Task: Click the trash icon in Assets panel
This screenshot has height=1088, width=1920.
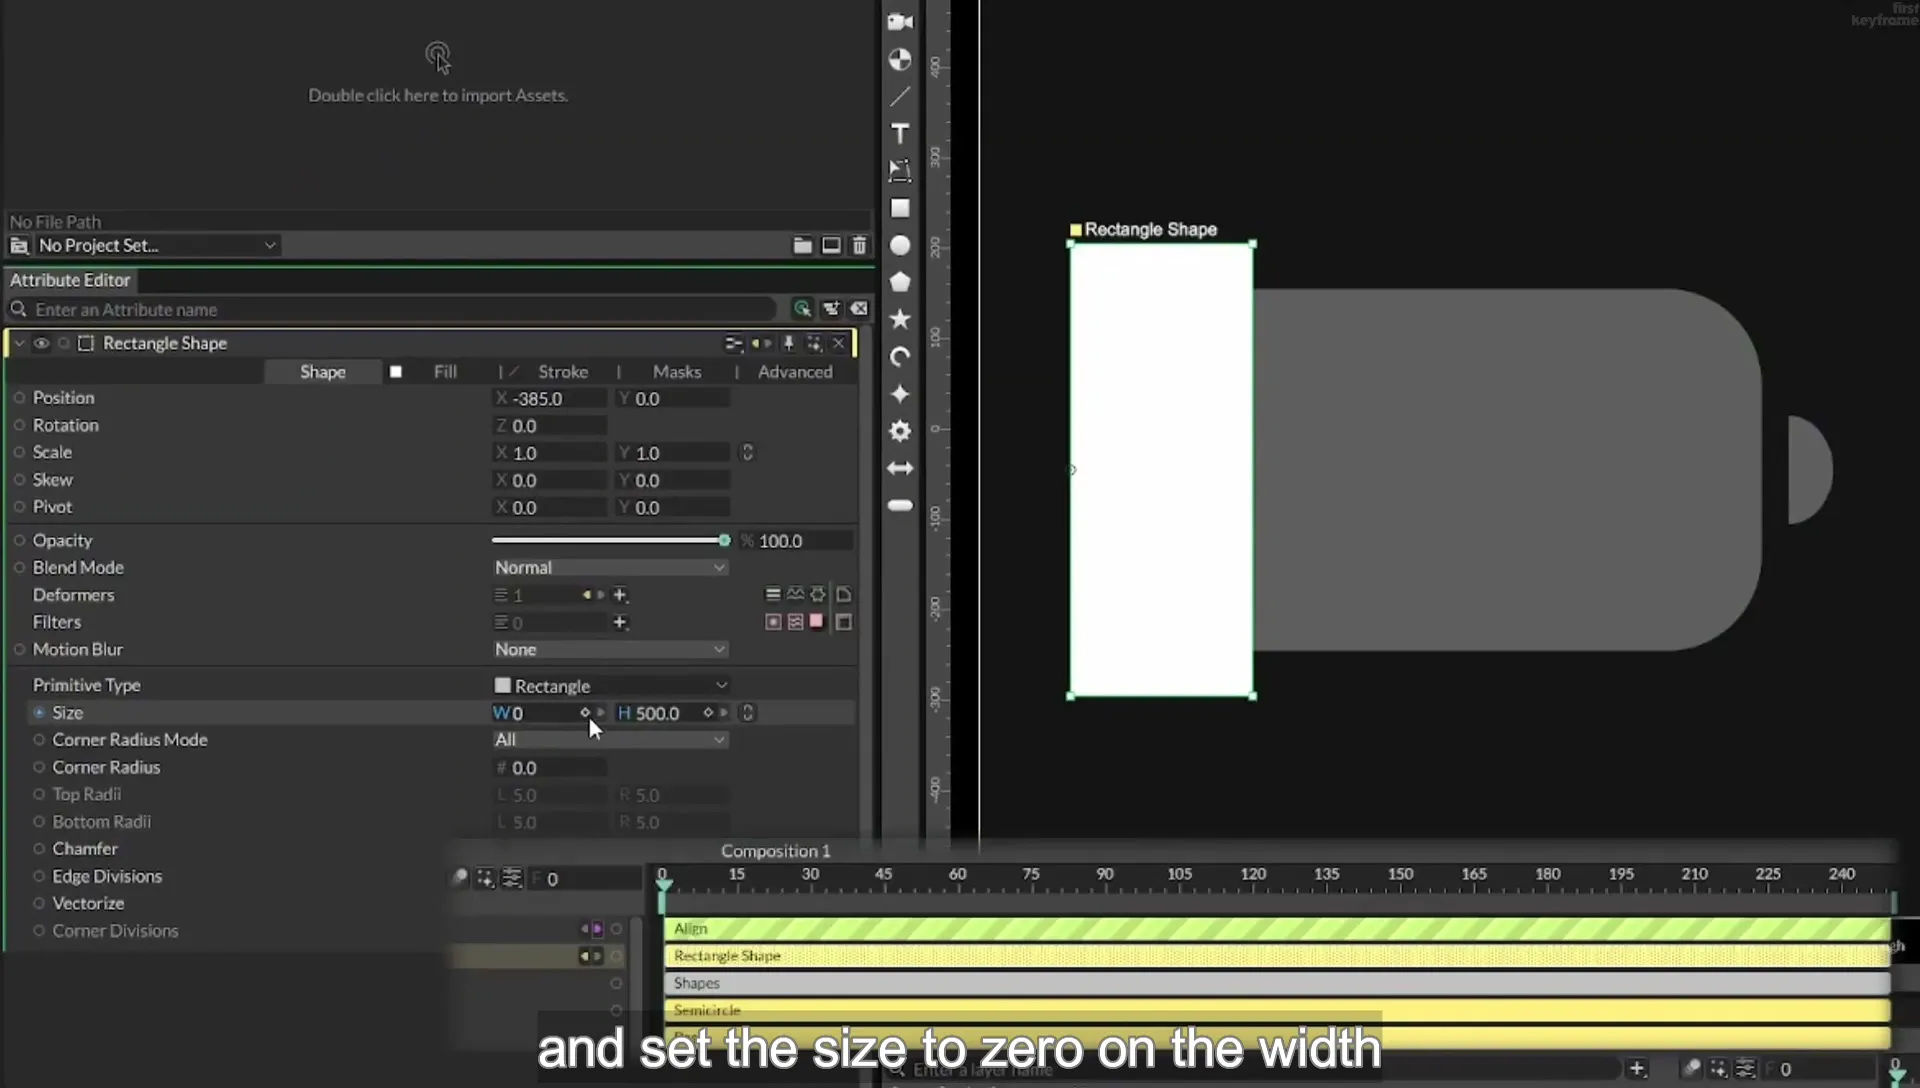Action: 859,245
